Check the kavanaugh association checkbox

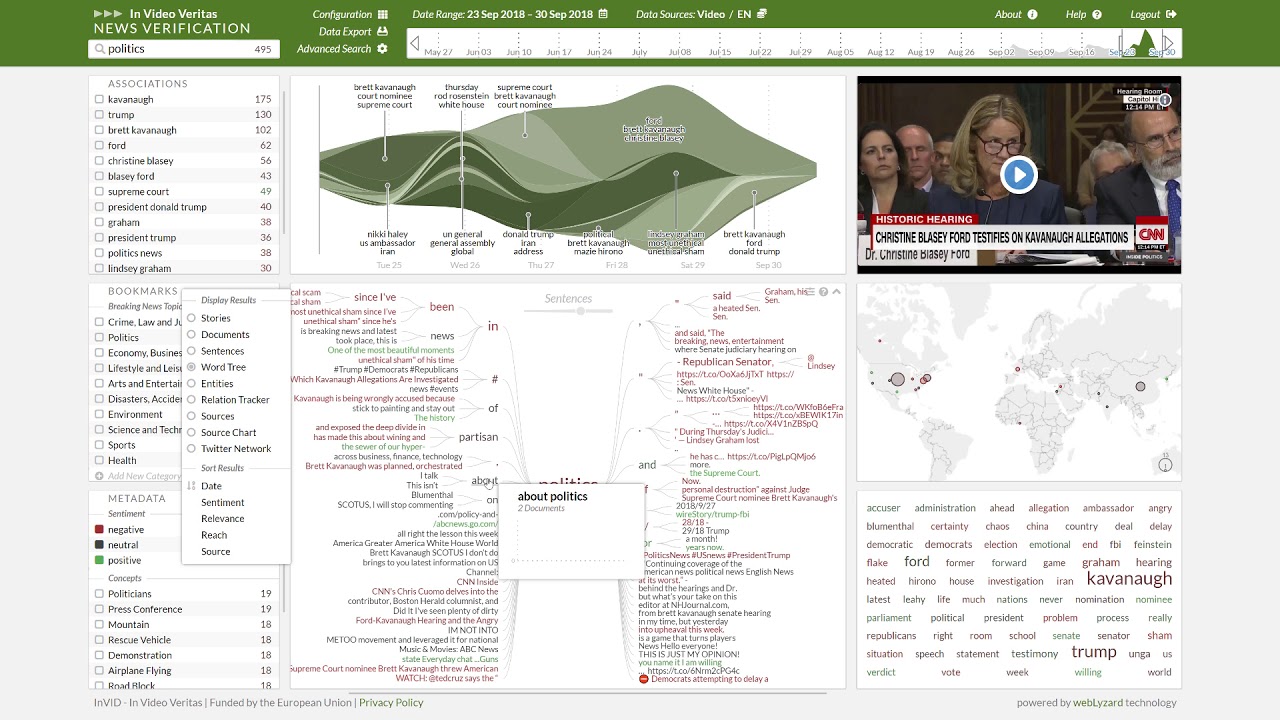pos(98,99)
